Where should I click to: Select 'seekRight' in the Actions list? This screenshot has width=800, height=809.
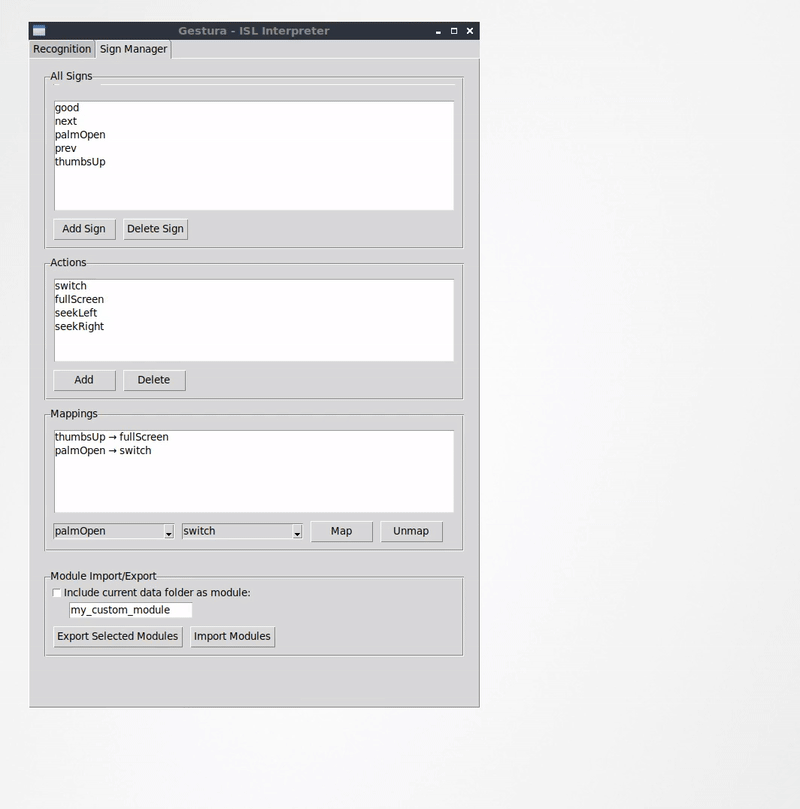point(254,326)
